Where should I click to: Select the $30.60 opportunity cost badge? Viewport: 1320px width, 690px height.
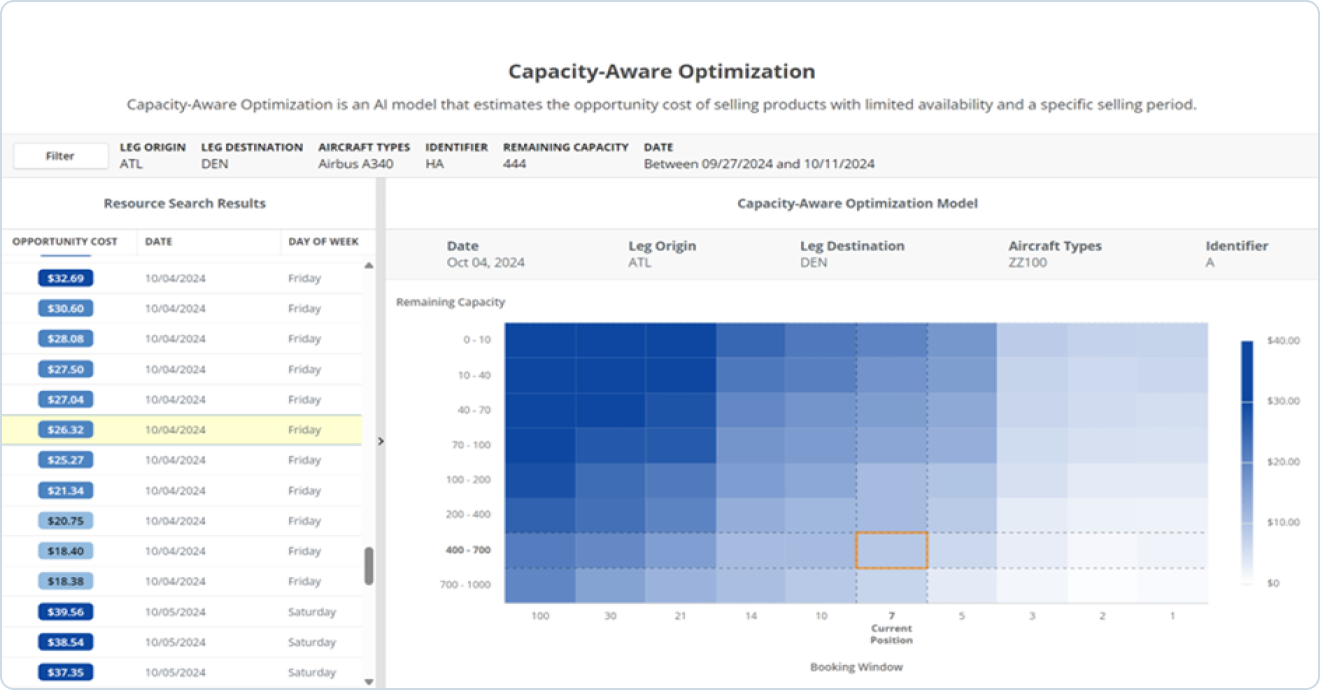pos(66,309)
